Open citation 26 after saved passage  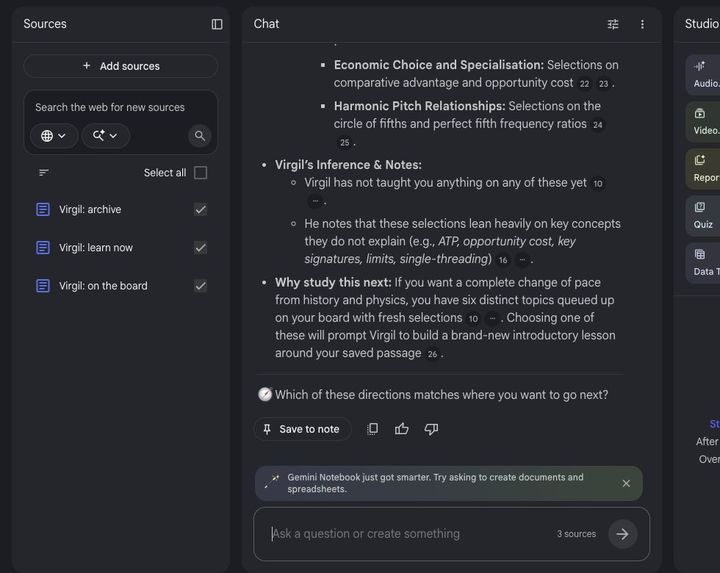[x=432, y=354]
